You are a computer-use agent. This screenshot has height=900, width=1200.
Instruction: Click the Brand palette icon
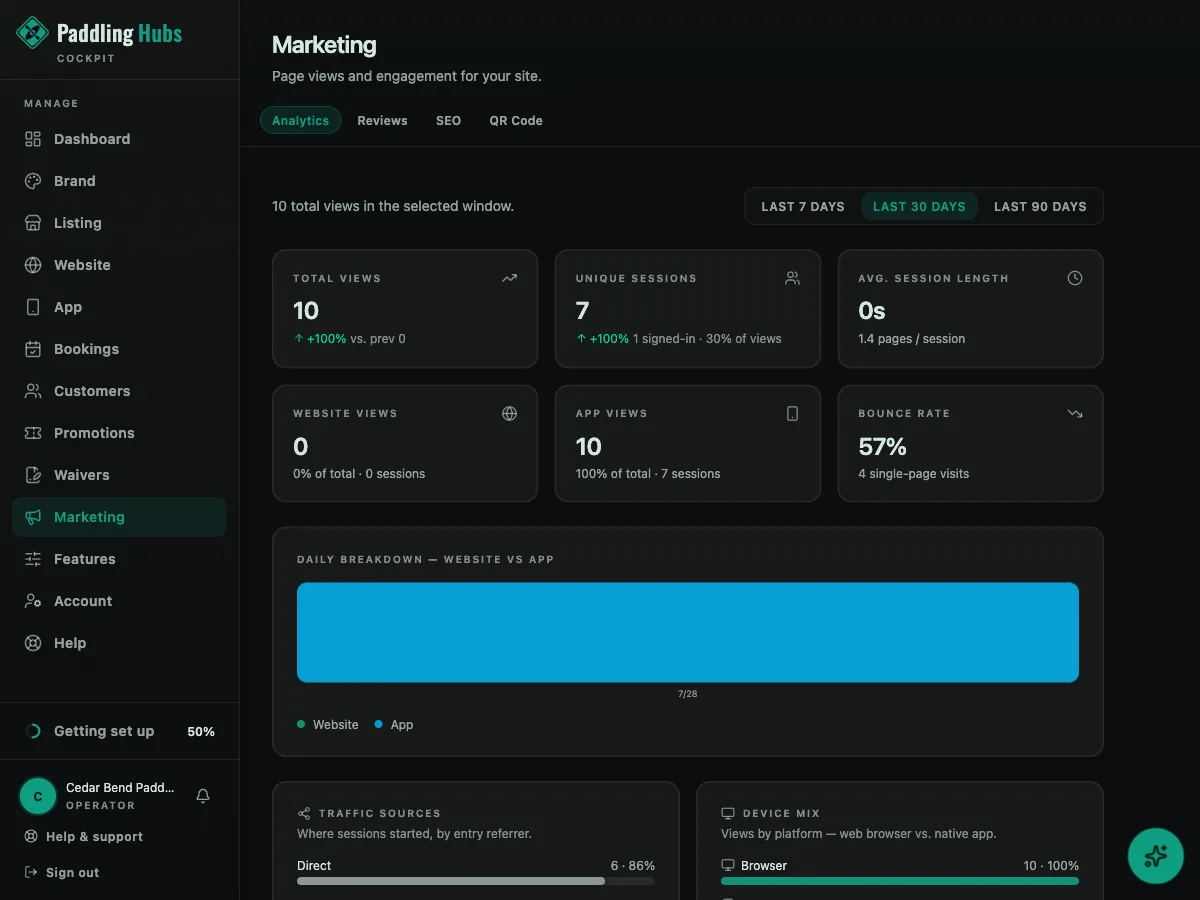(x=33, y=181)
